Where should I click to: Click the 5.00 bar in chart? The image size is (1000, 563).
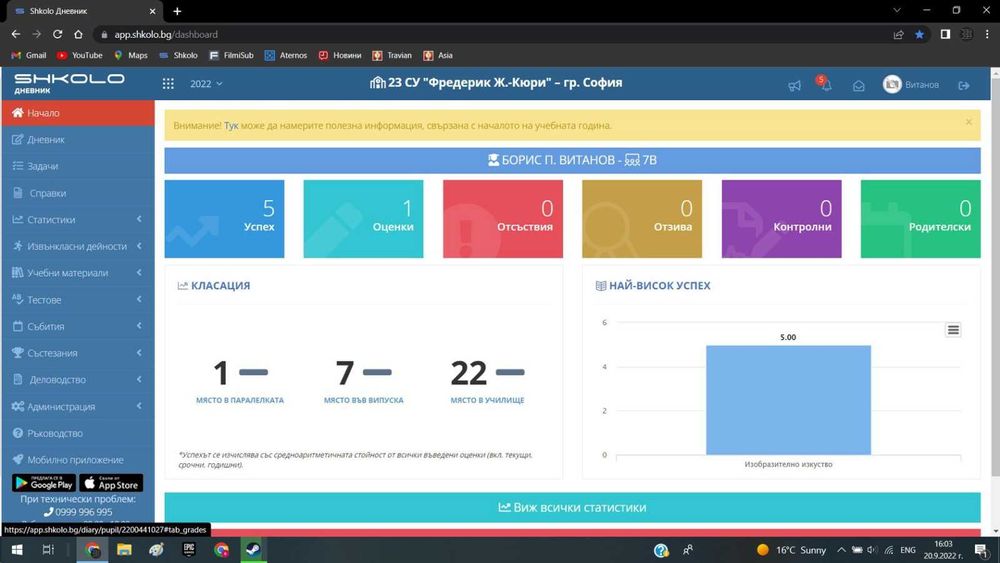(x=788, y=400)
